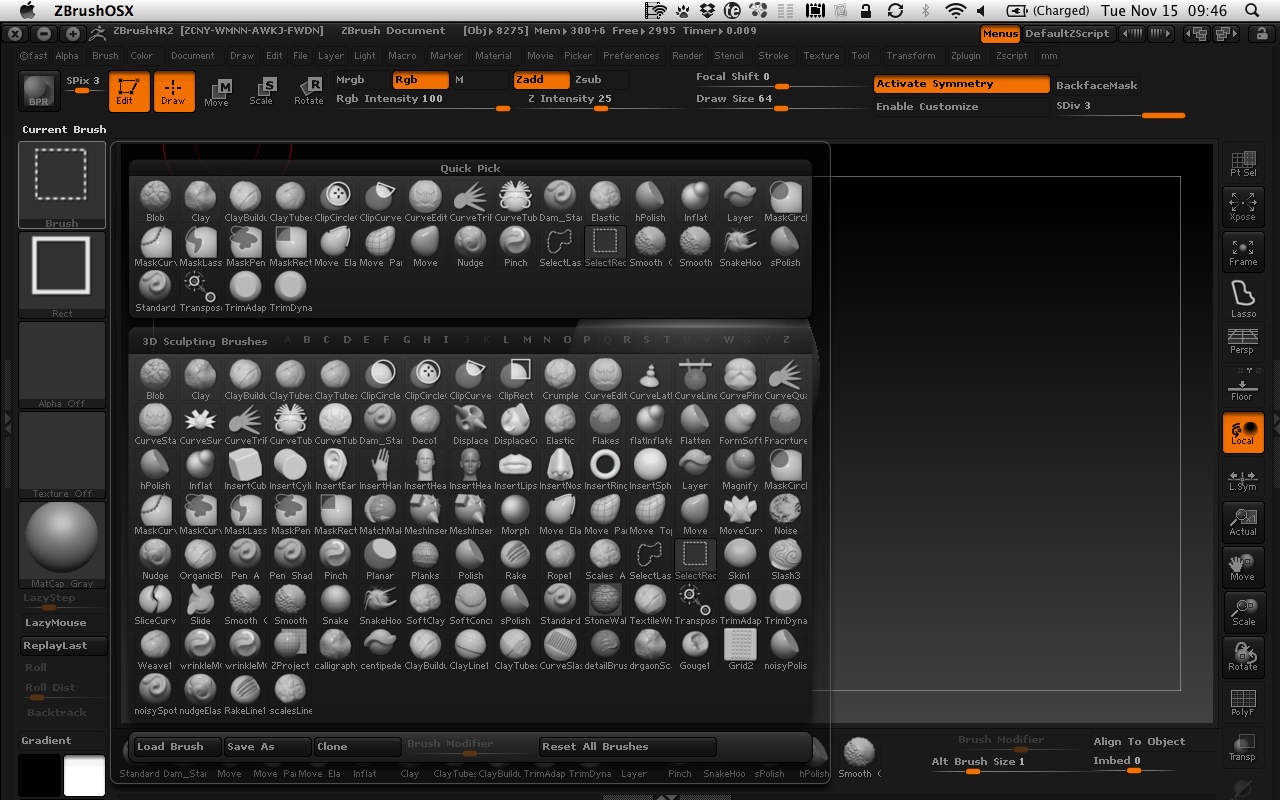Choose the Grid2 brush
Image resolution: width=1280 pixels, height=800 pixels.
click(740, 650)
